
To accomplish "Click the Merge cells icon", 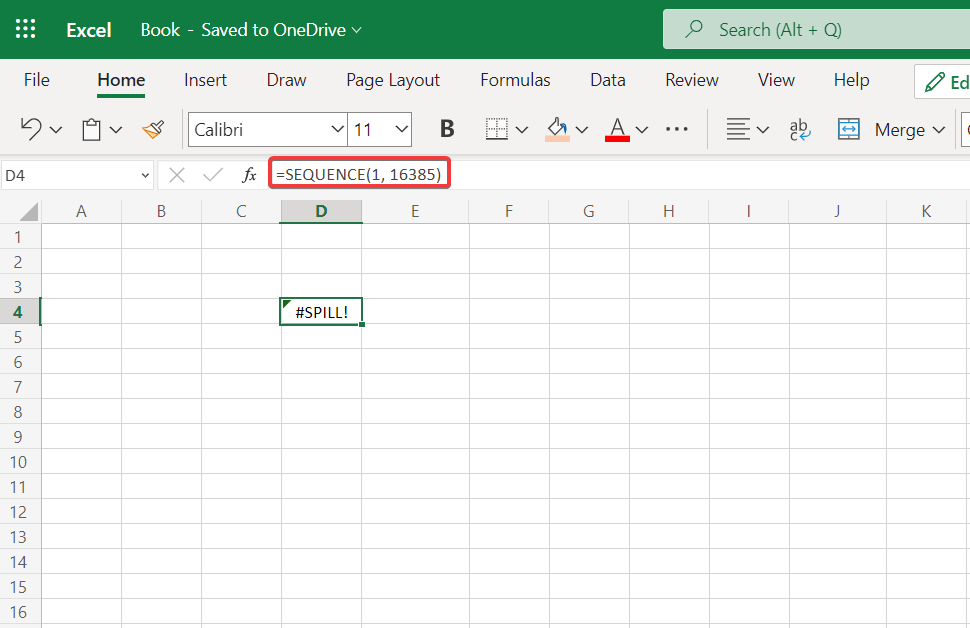I will [x=849, y=129].
